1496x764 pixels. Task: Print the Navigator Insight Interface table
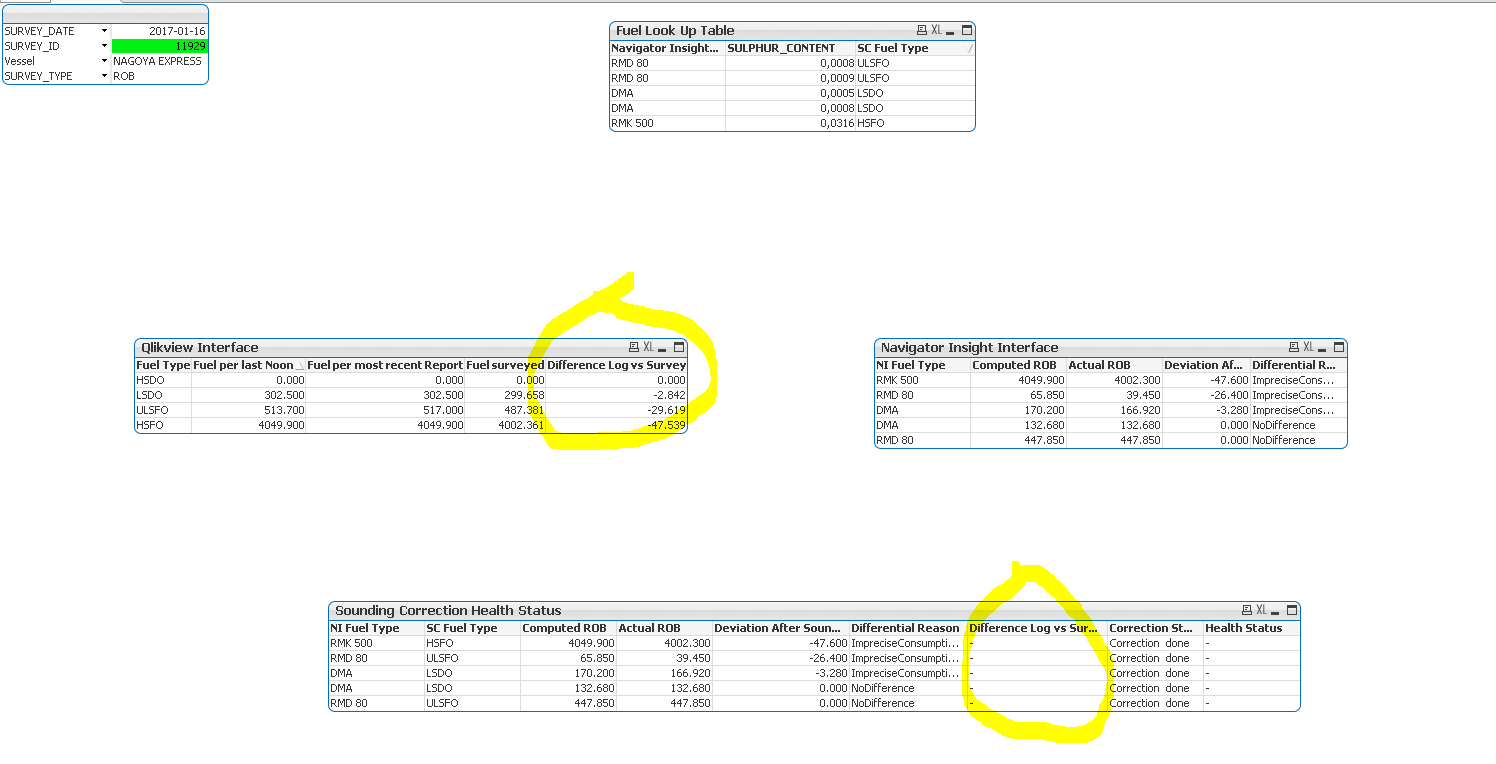1294,347
